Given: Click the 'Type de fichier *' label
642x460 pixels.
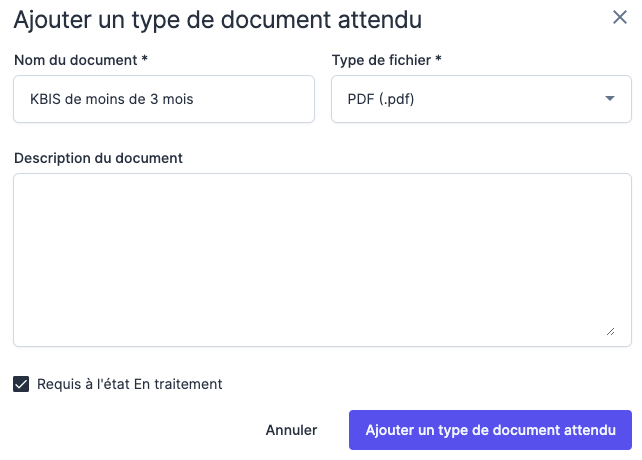Looking at the screenshot, I should [x=386, y=60].
